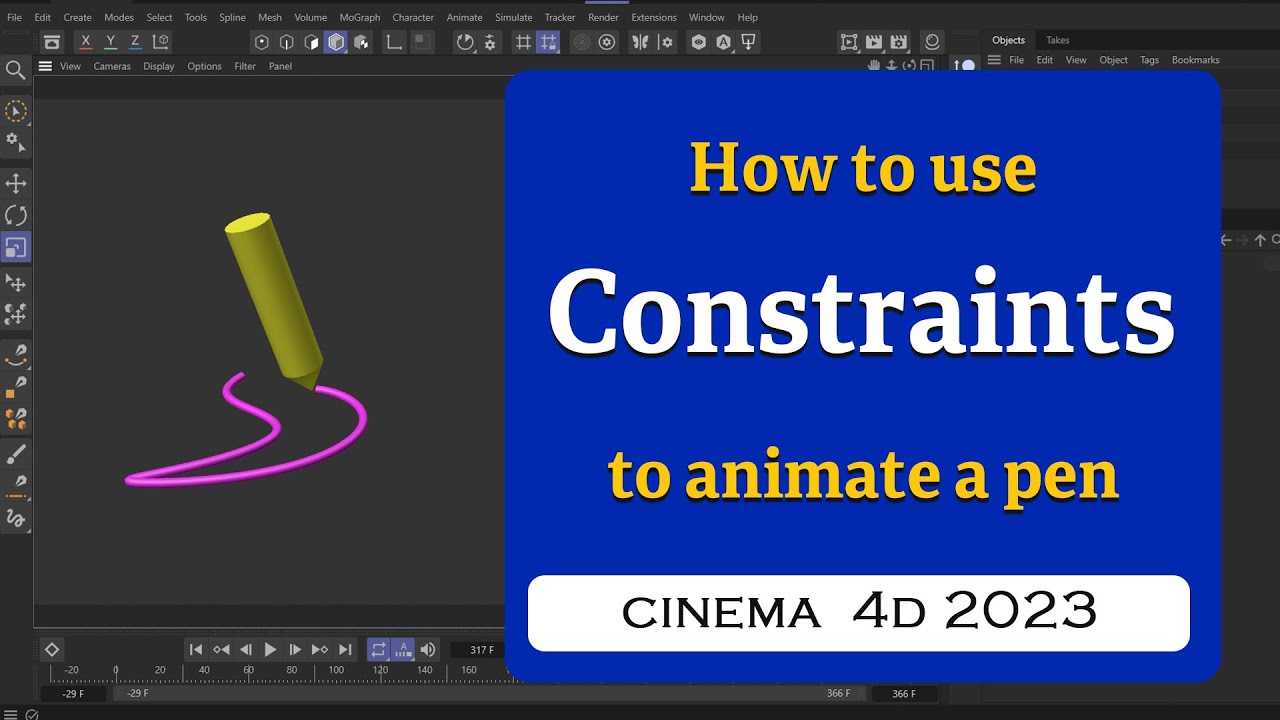Open the Character menu
The height and width of the screenshot is (720, 1280).
coord(413,17)
